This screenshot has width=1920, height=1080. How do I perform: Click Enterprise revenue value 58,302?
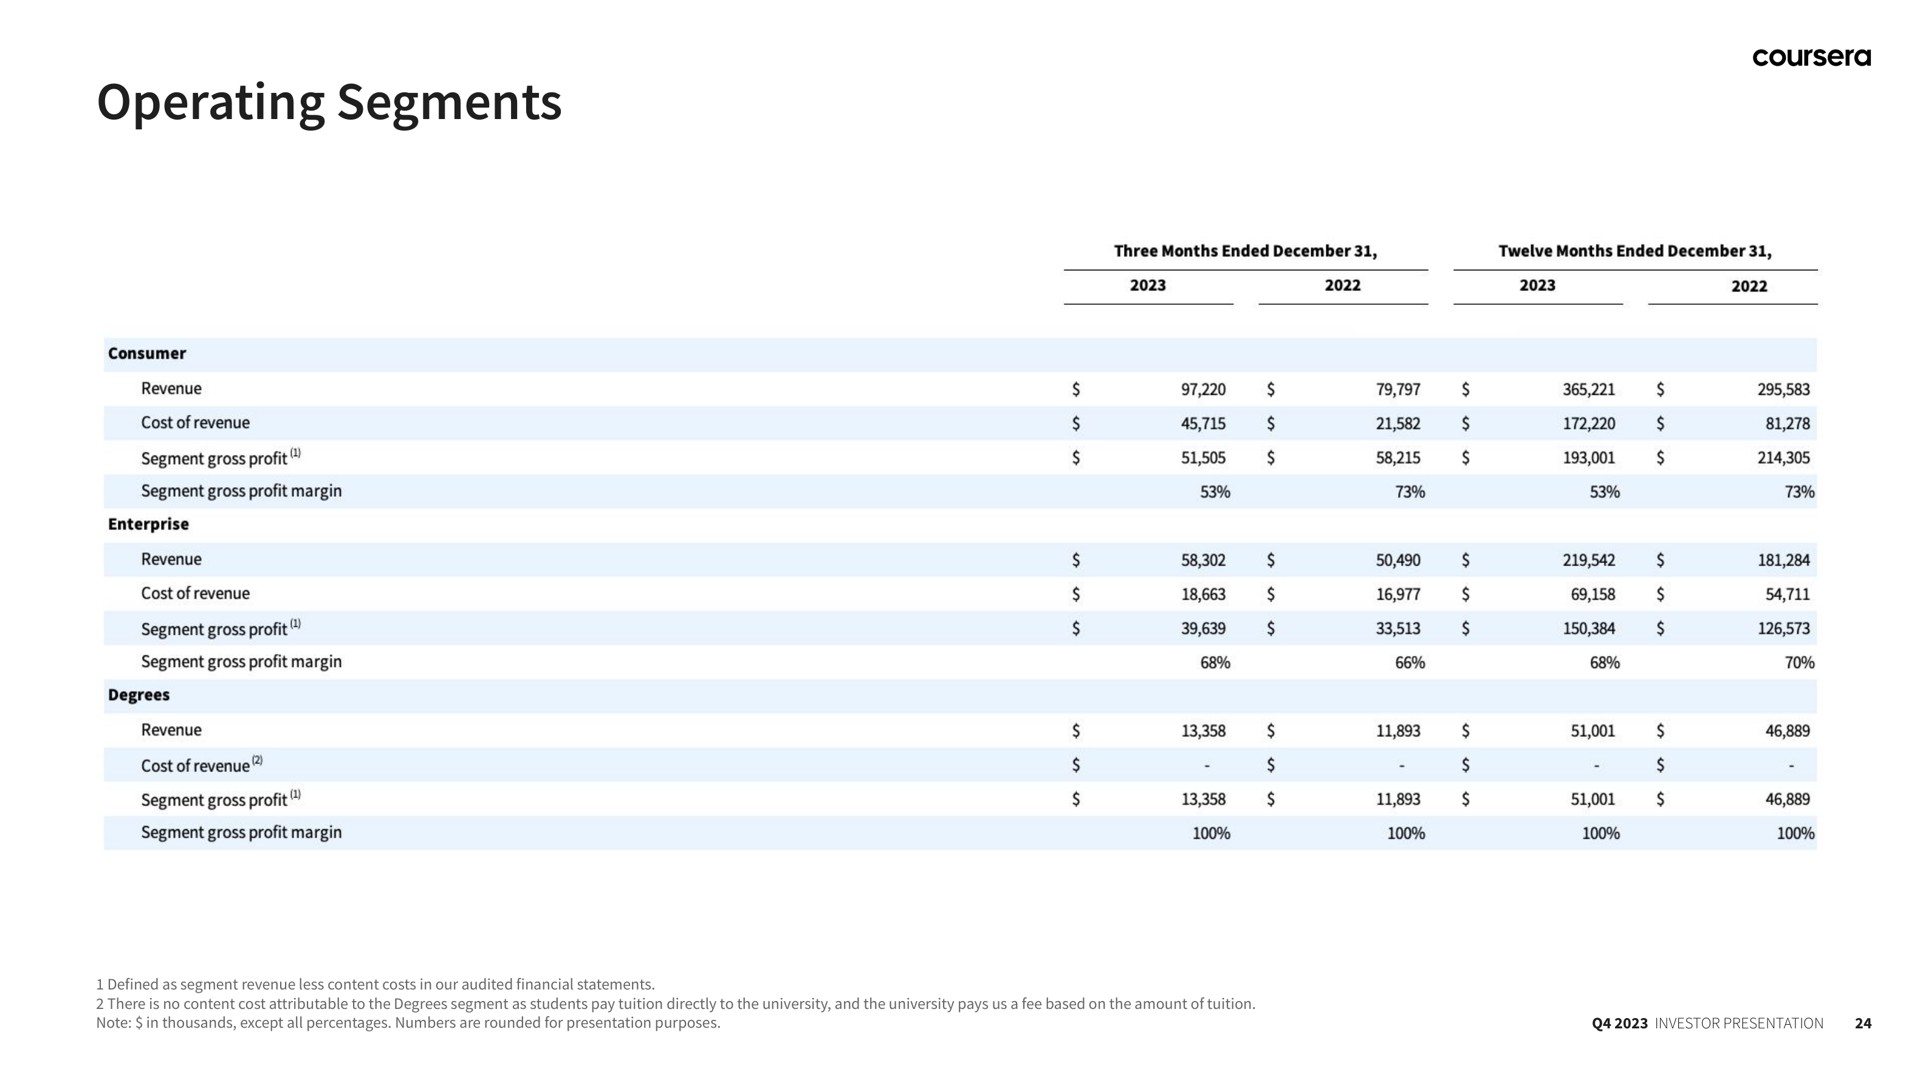point(1203,560)
